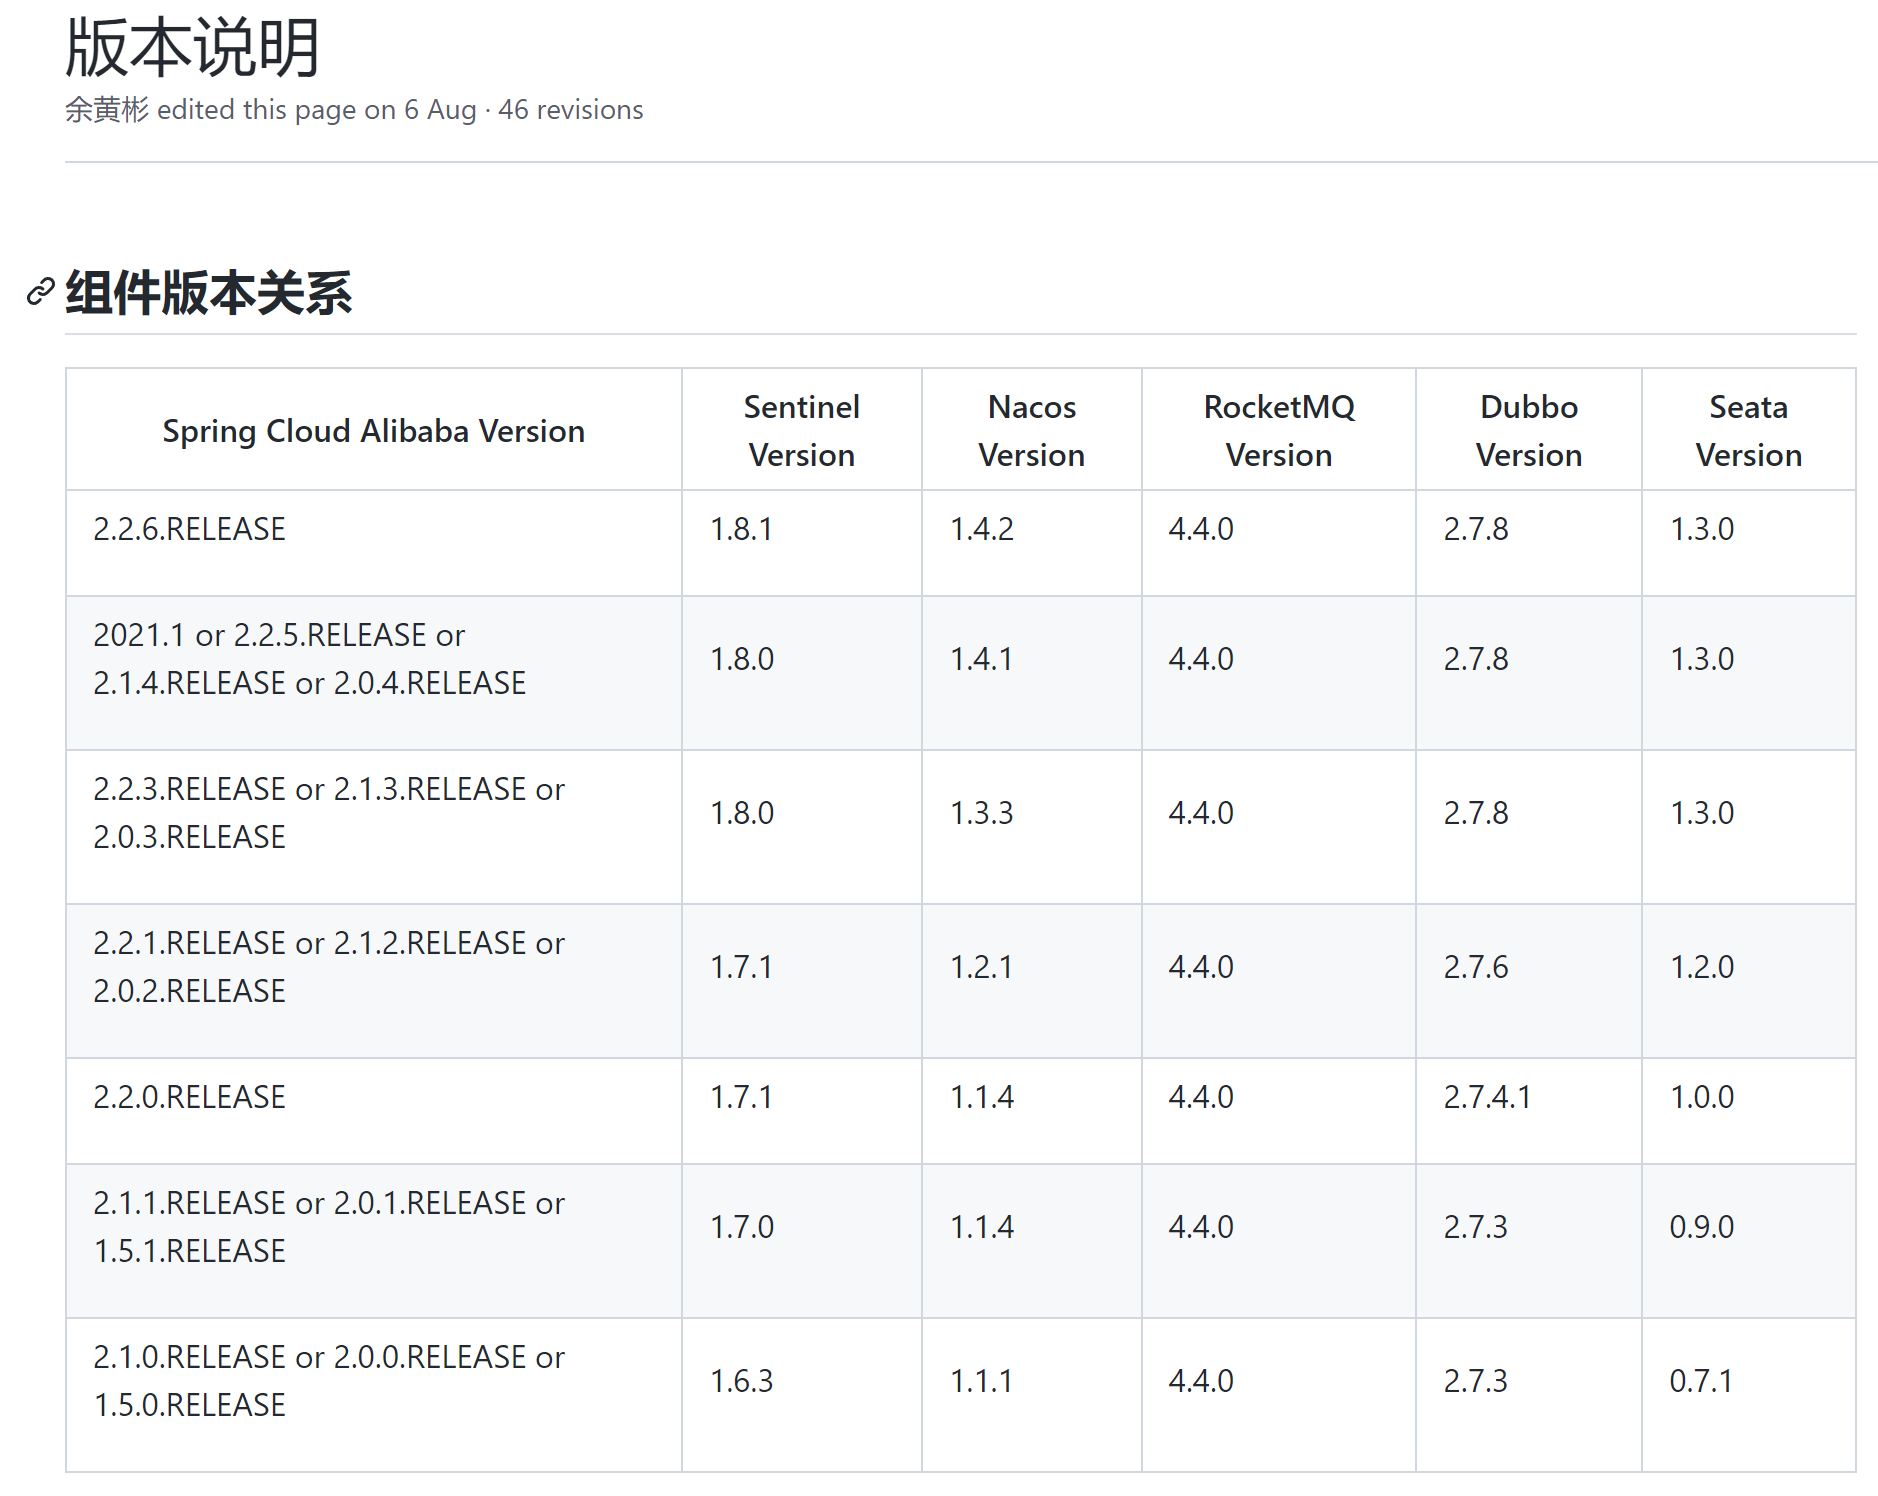Click the Nacos Version column header

(1032, 430)
